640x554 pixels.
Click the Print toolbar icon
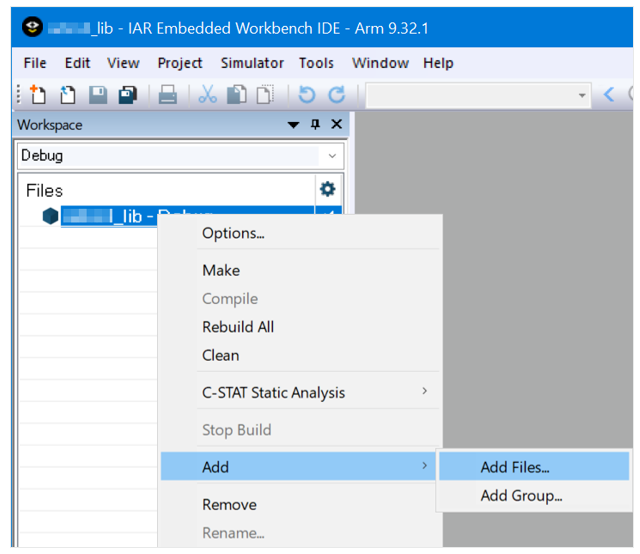point(167,95)
